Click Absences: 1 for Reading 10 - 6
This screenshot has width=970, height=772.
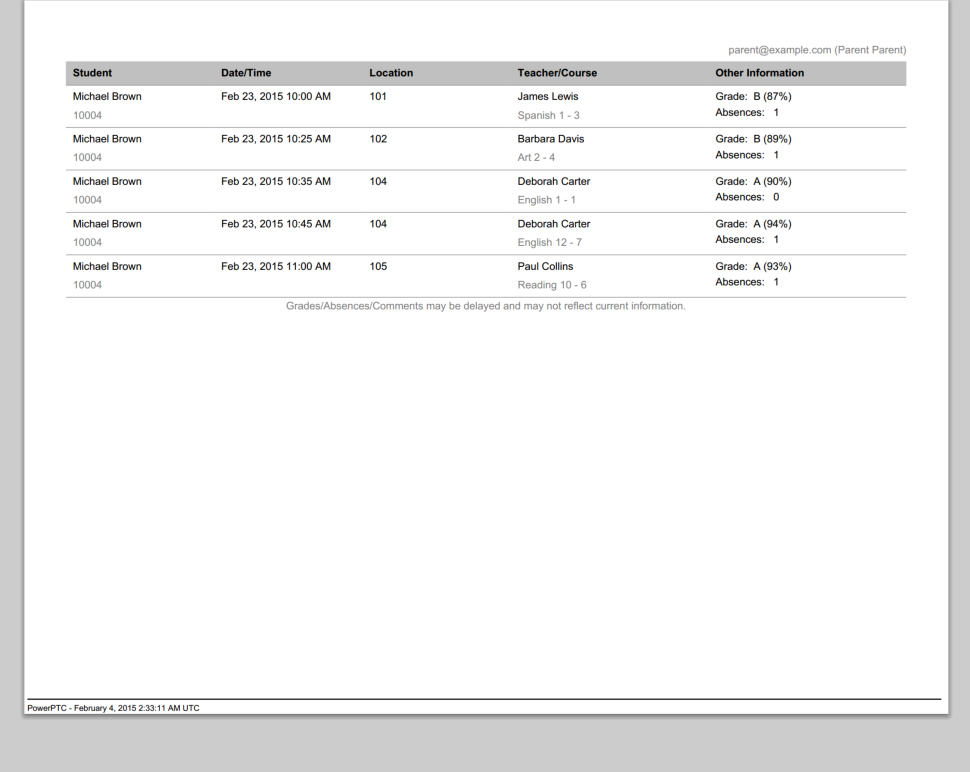(747, 282)
